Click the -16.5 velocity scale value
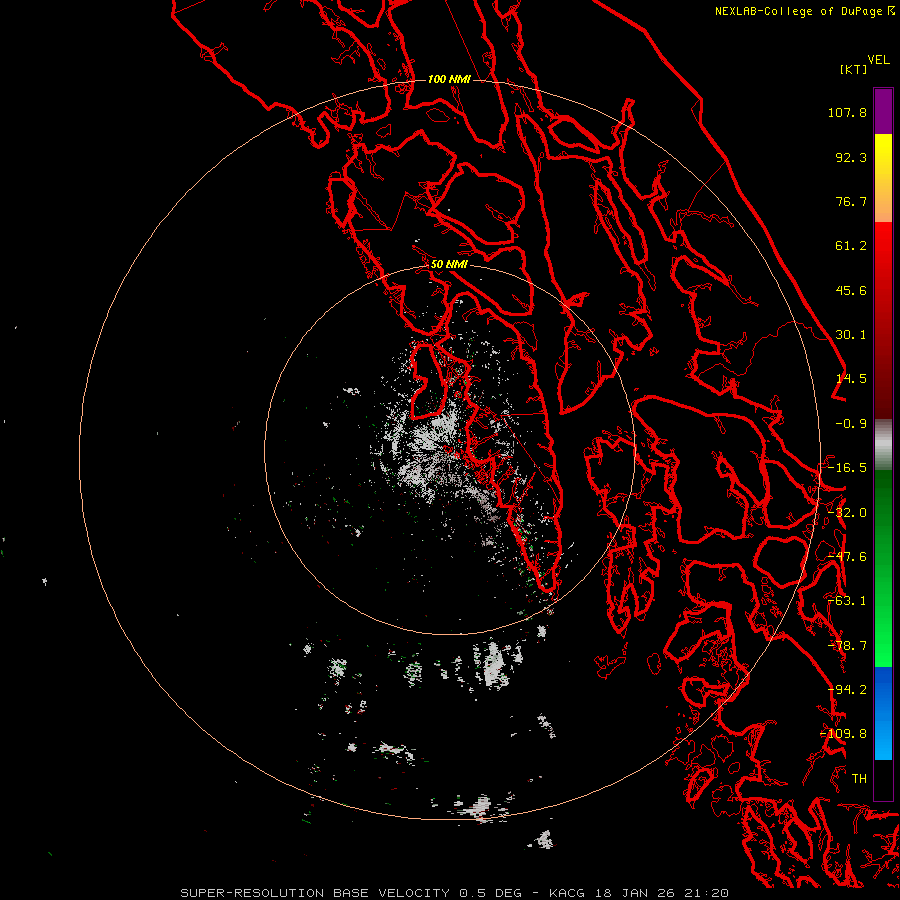900x900 pixels. click(847, 468)
